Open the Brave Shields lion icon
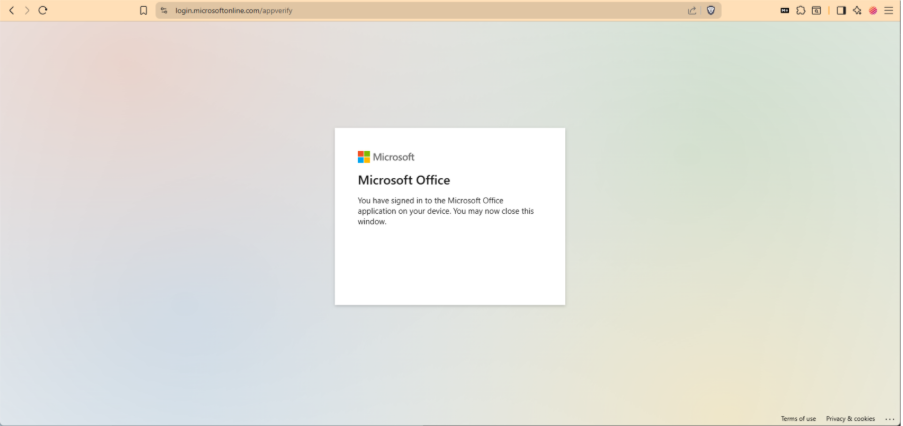 (711, 10)
